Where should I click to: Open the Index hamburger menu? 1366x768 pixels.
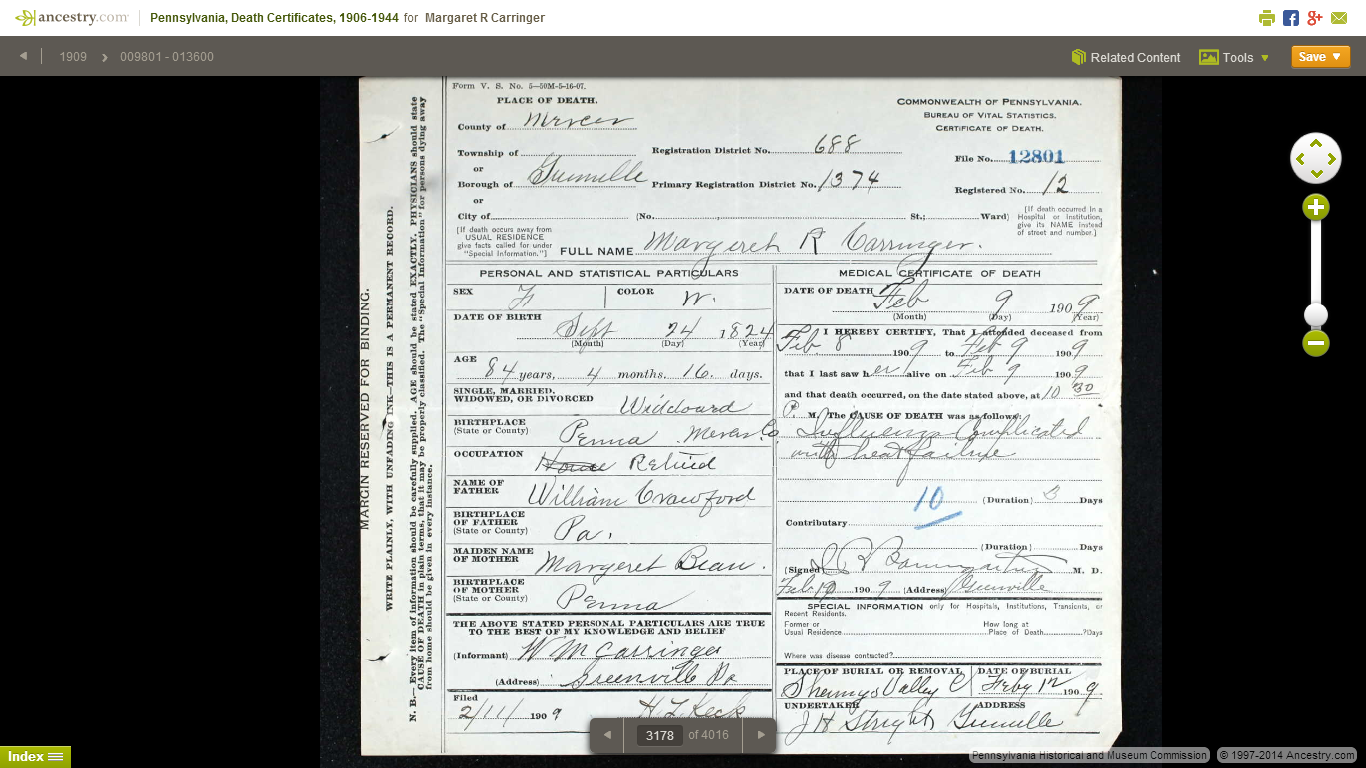56,756
